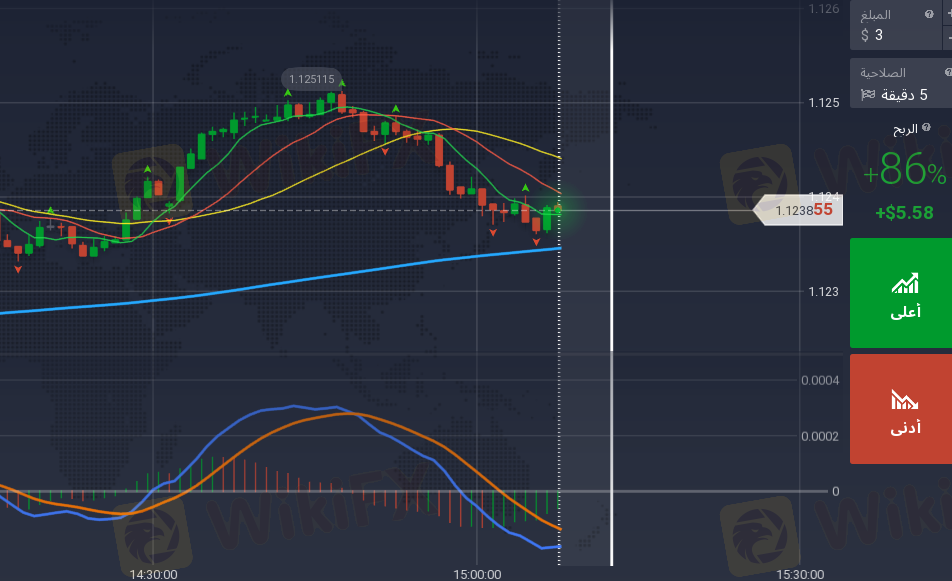Click the help icon beside الربح label
The height and width of the screenshot is (581, 952).
(x=926, y=127)
